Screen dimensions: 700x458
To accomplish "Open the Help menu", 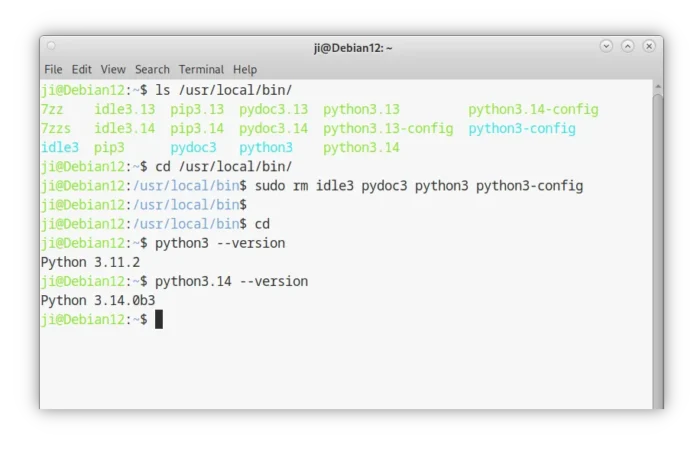I will pos(245,70).
